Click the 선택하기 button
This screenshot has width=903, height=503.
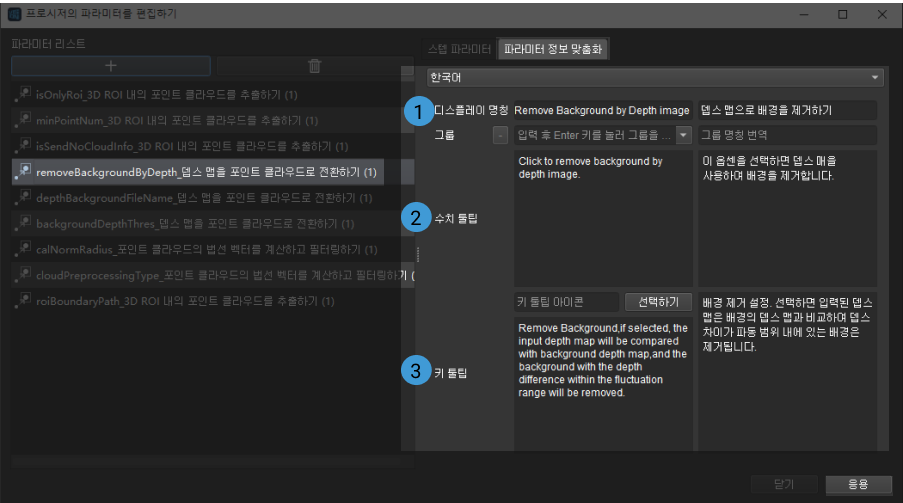pyautogui.click(x=658, y=302)
